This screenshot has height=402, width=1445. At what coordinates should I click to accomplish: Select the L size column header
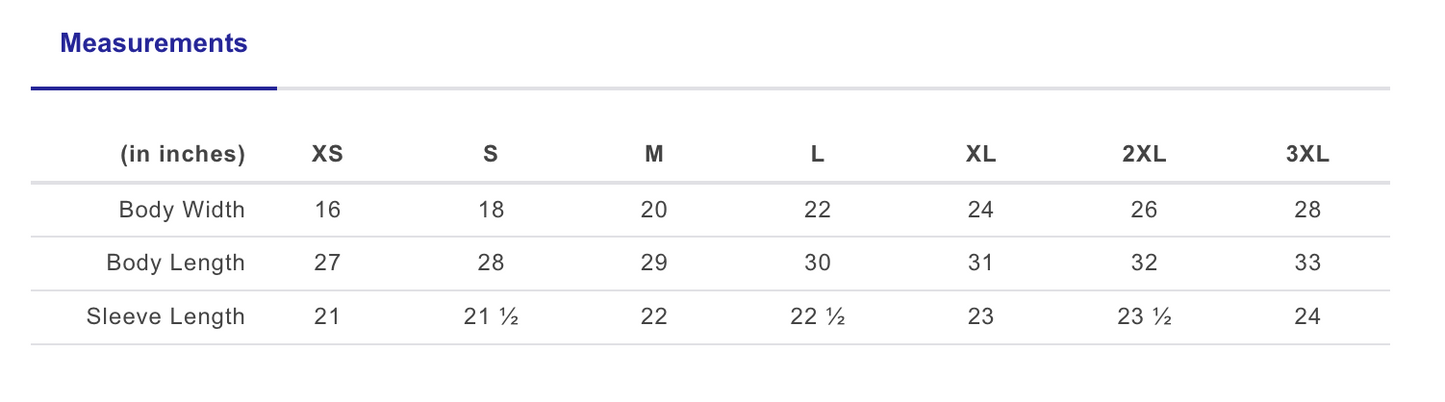(817, 155)
